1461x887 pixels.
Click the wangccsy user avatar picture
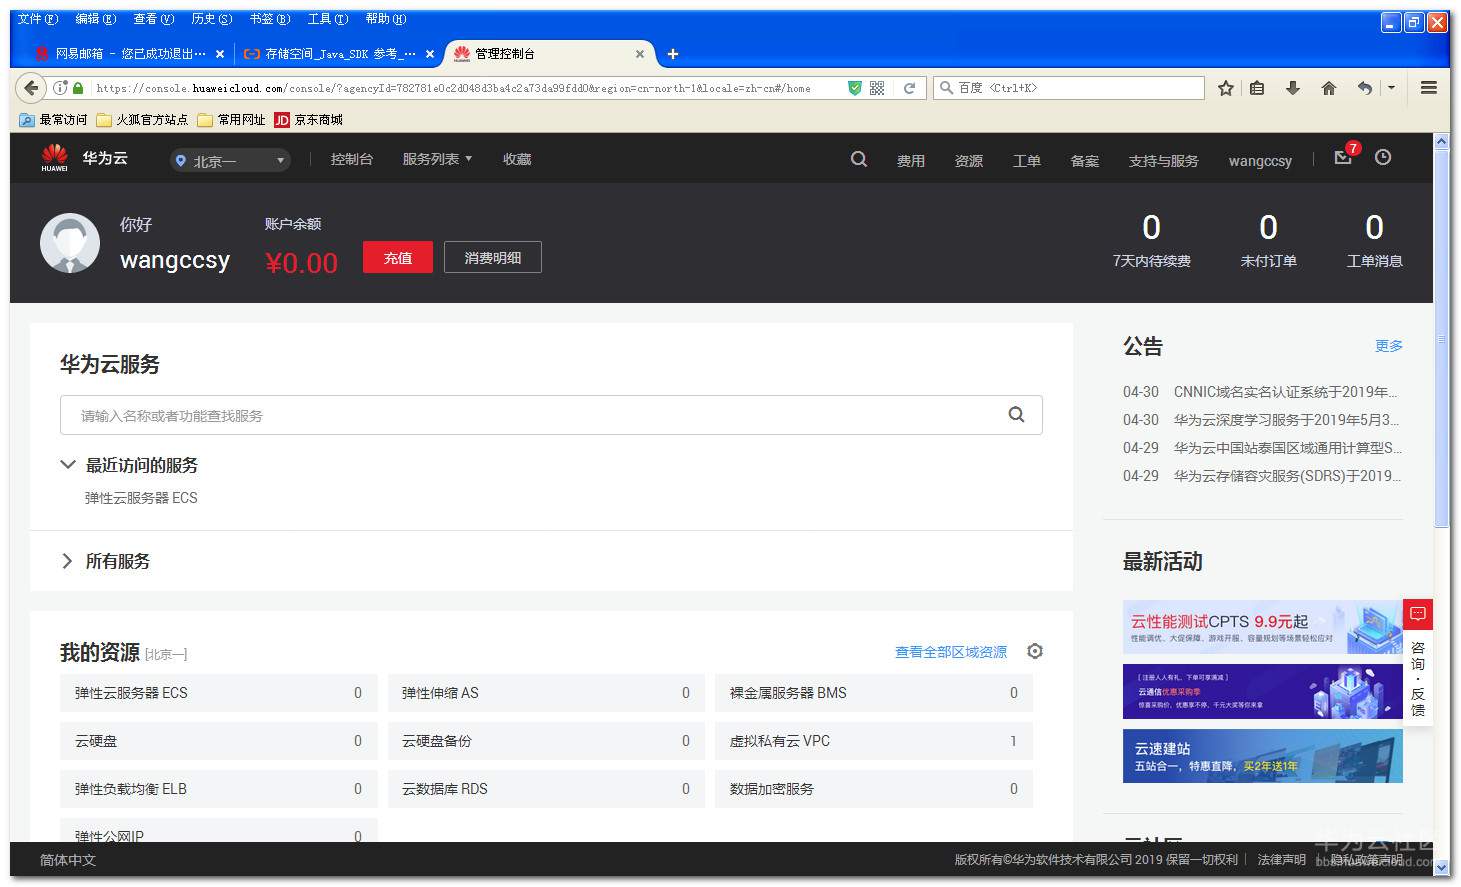tap(70, 243)
